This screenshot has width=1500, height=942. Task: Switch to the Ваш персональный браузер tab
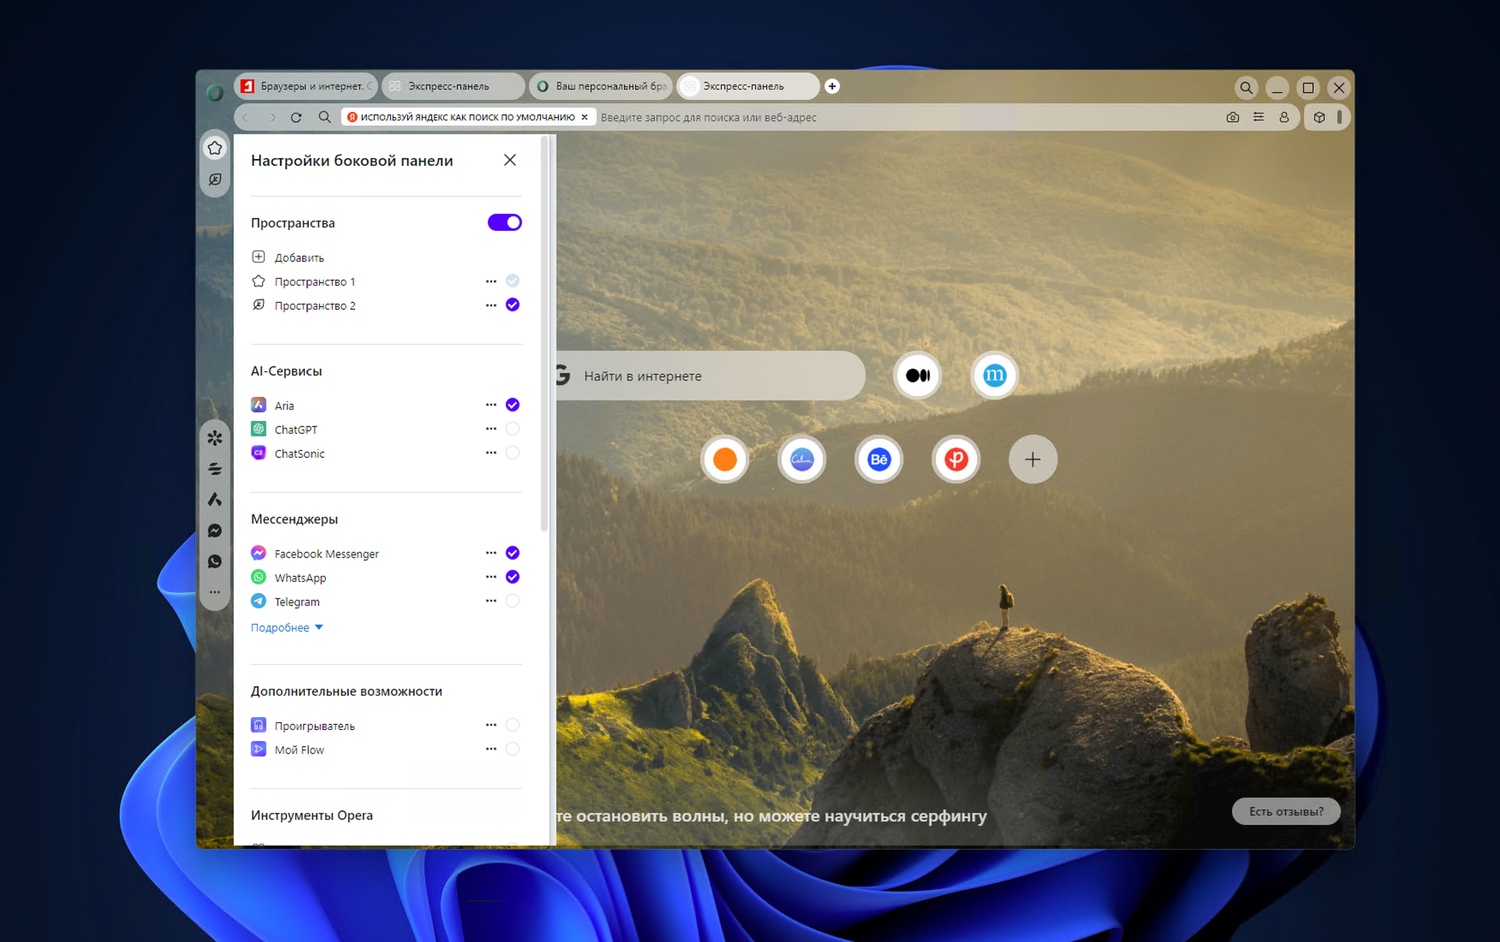(600, 87)
